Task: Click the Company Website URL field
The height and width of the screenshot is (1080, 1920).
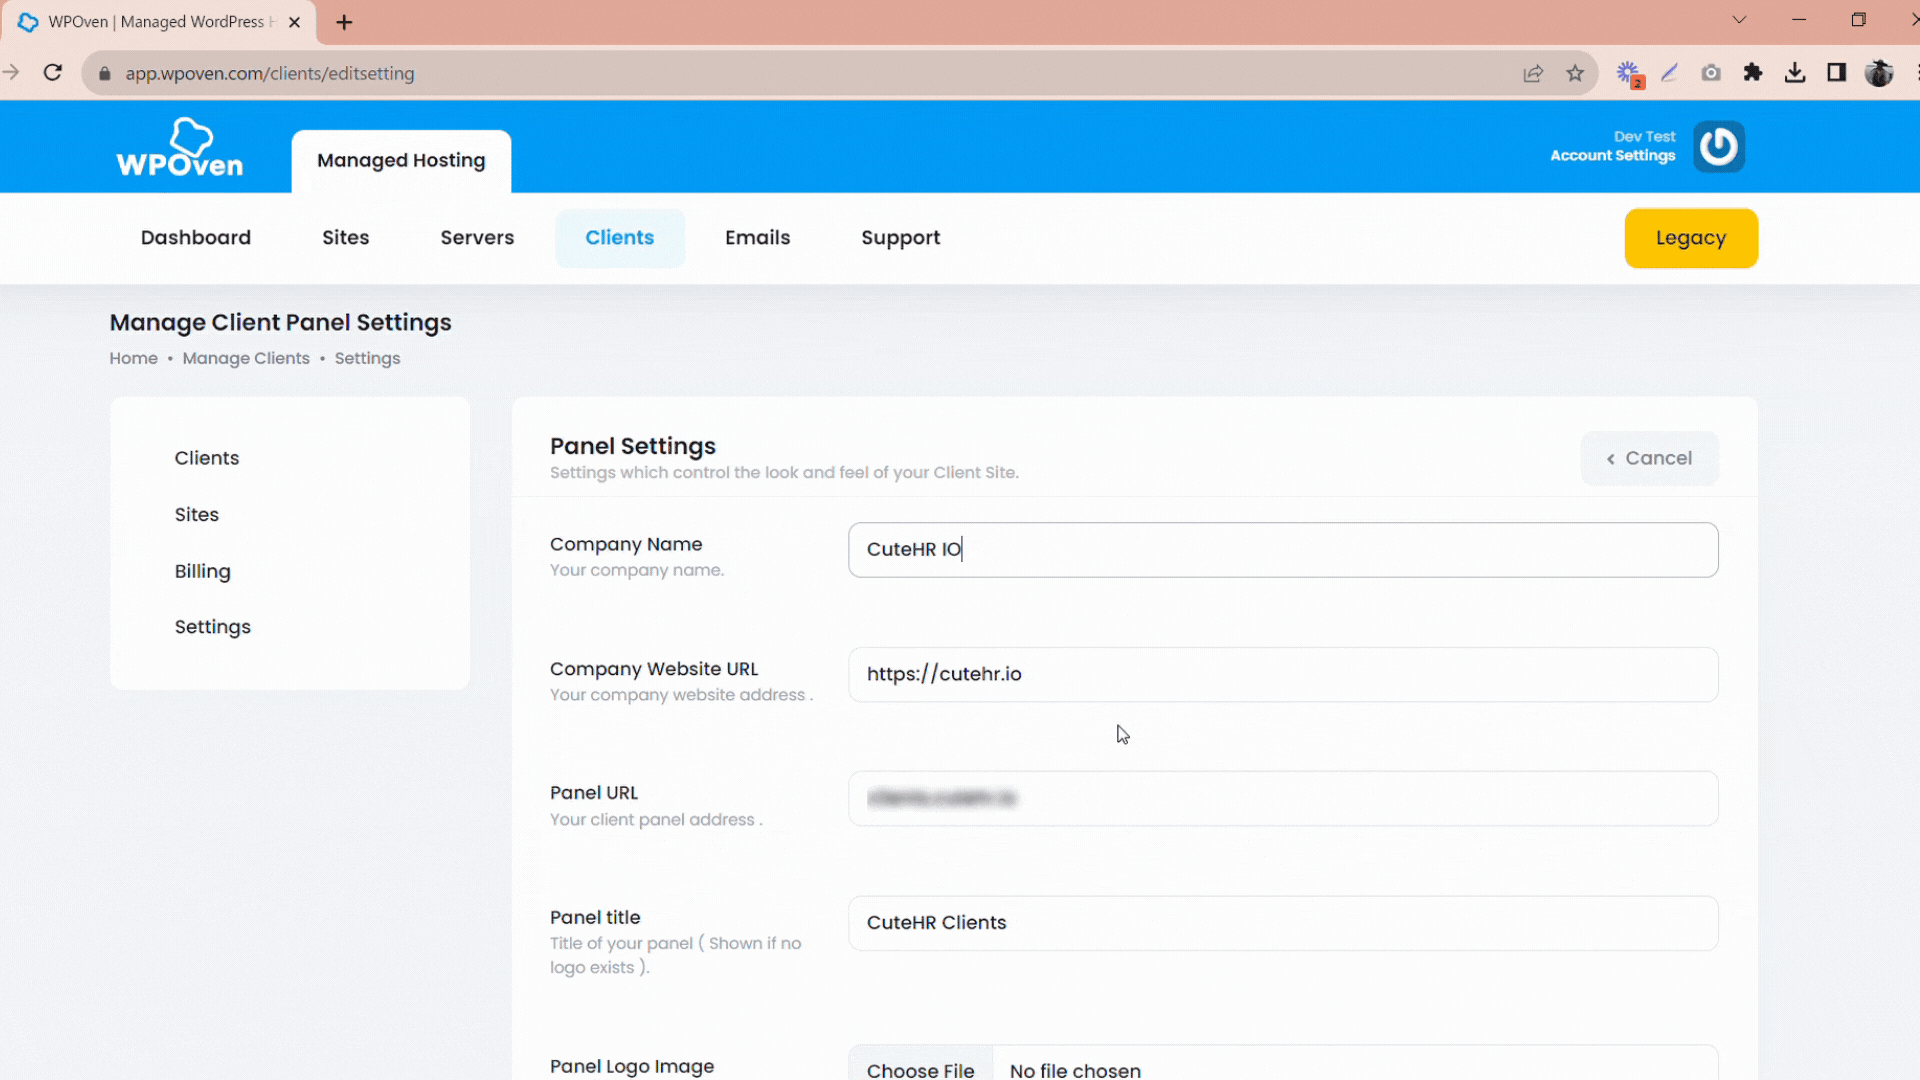Action: 1283,674
